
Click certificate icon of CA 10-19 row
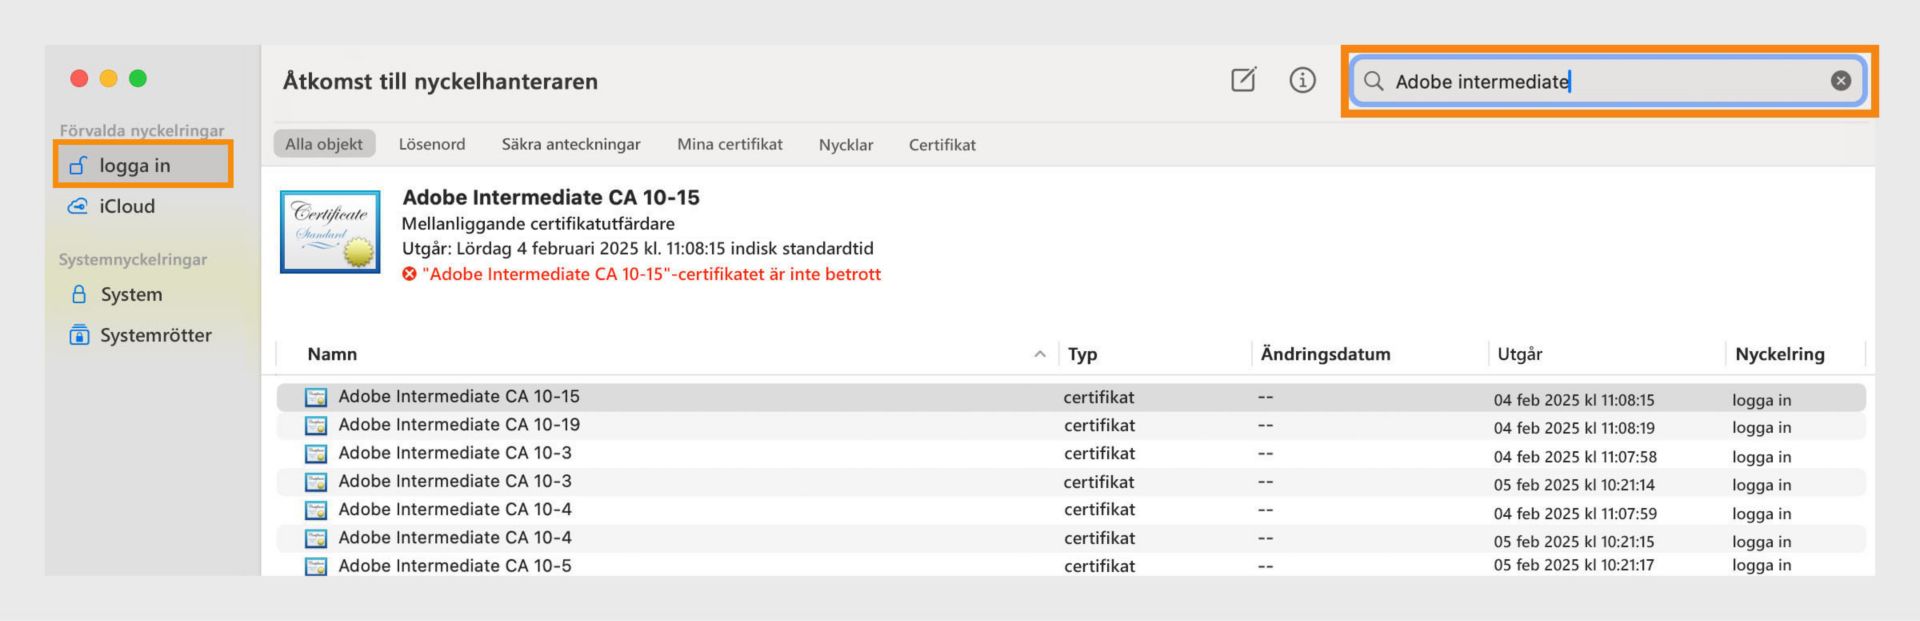[316, 425]
